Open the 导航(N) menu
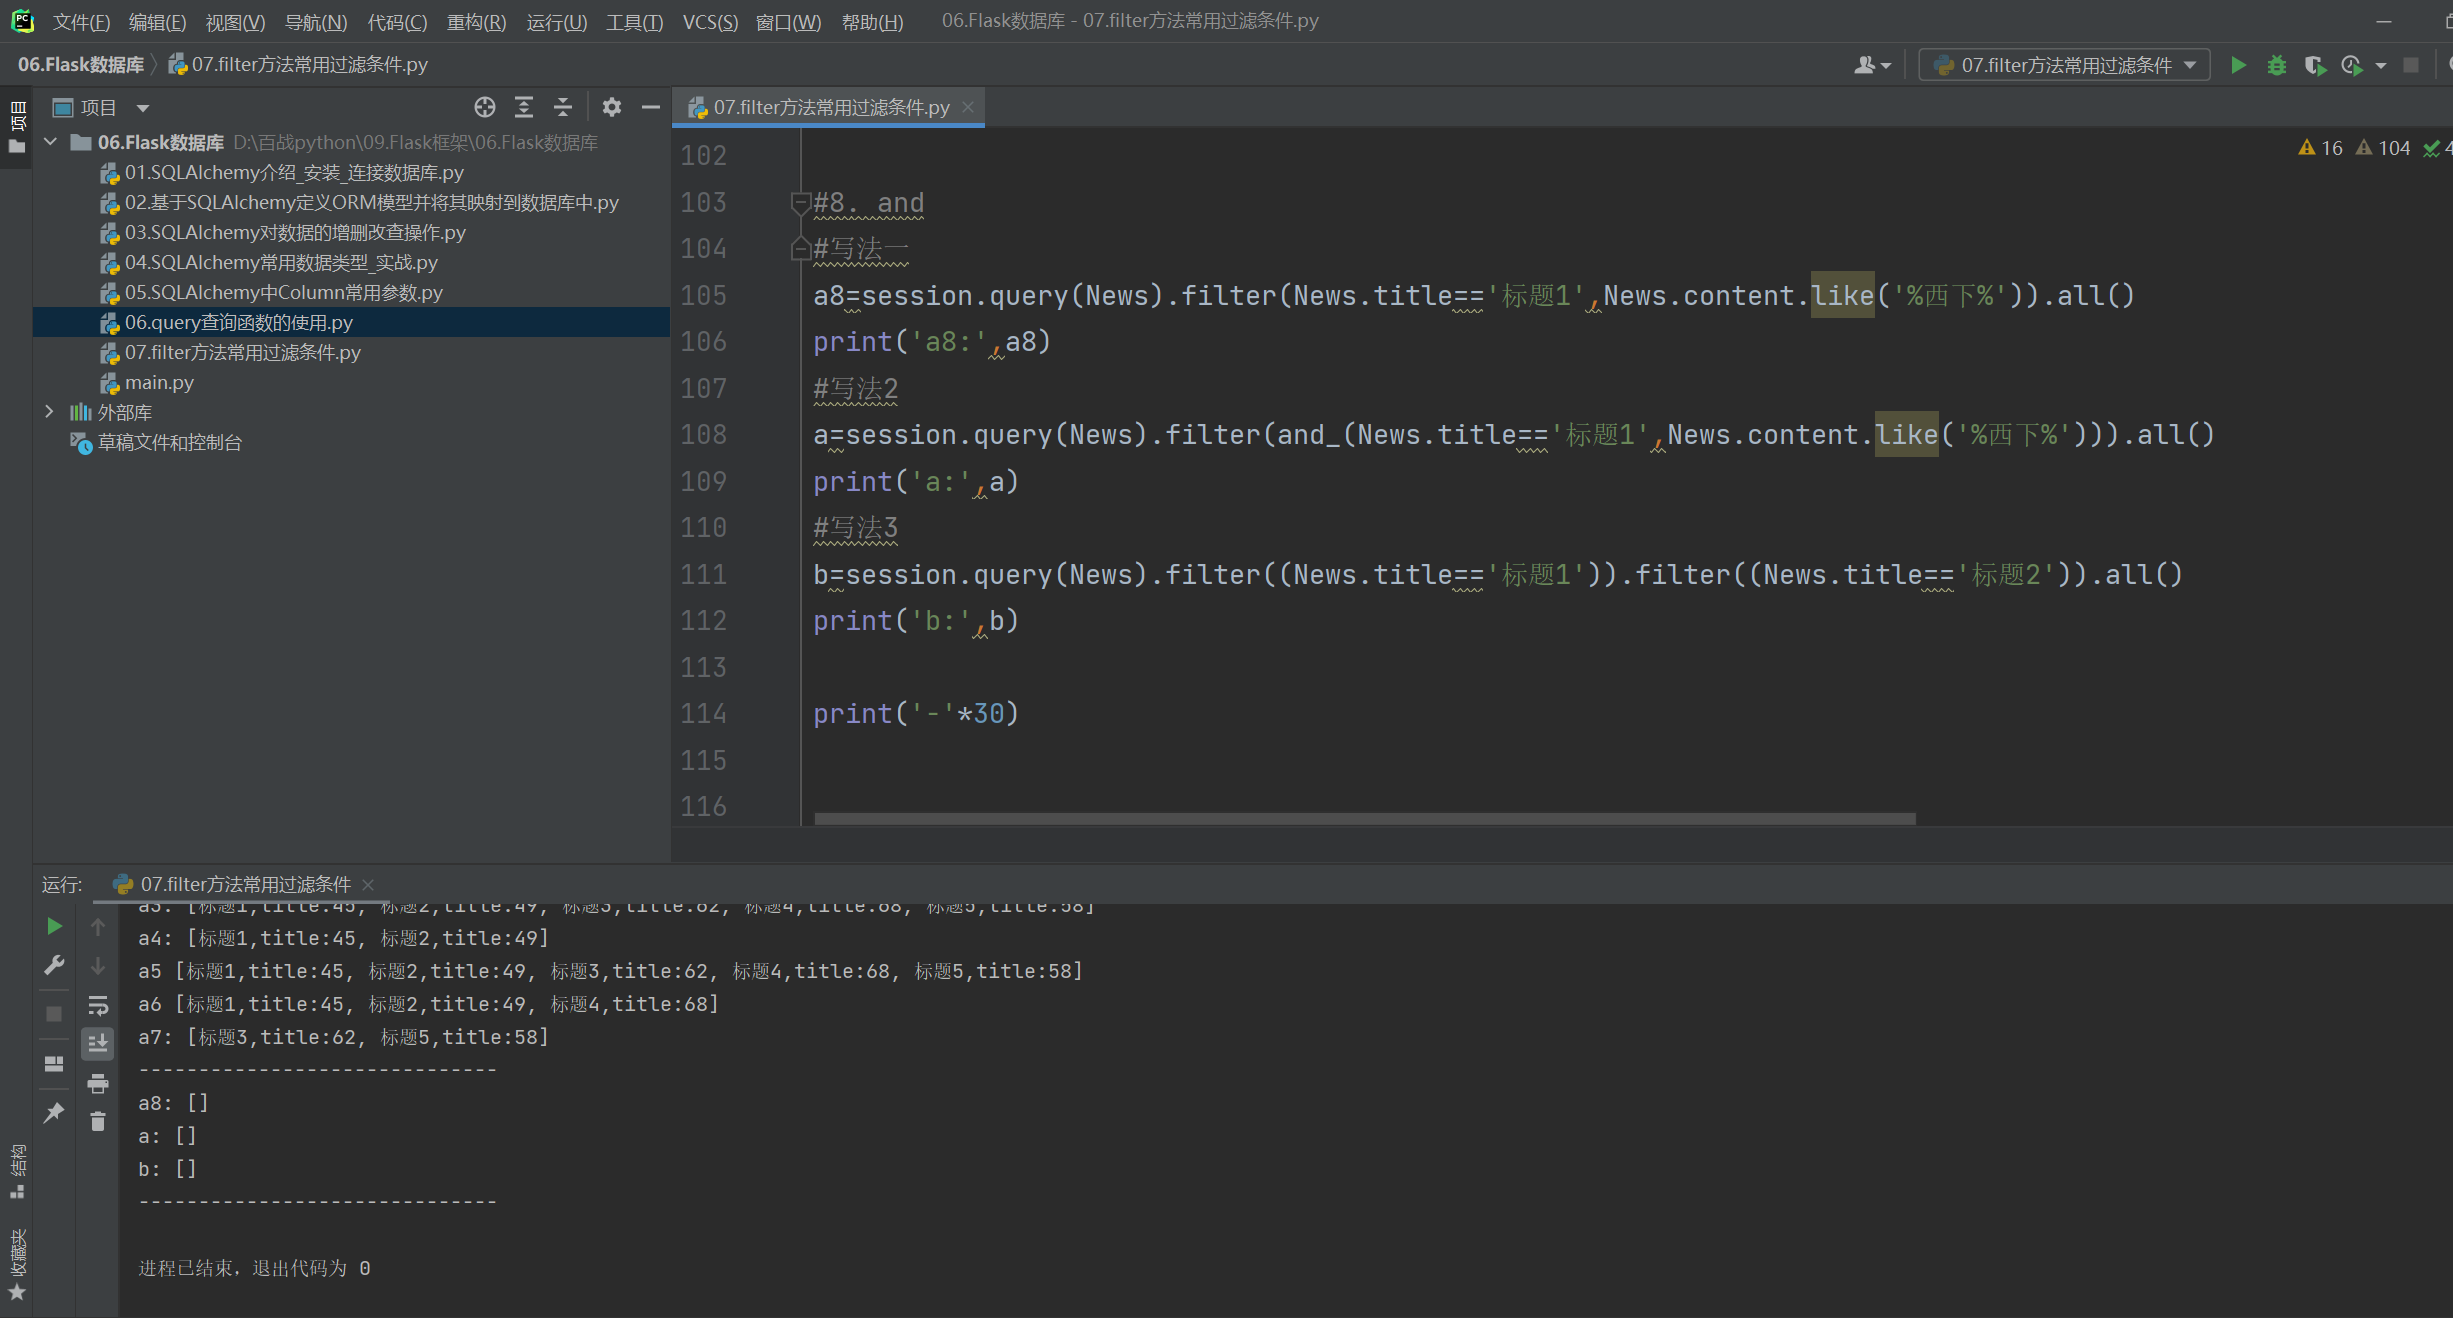The width and height of the screenshot is (2453, 1318). 316,22
